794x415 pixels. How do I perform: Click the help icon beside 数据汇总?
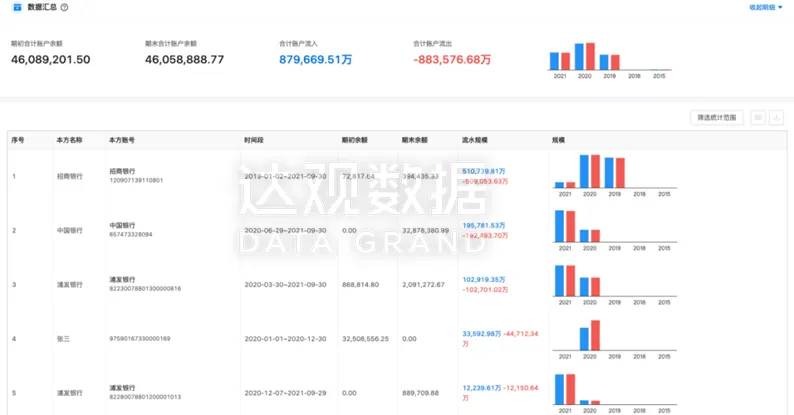point(65,7)
